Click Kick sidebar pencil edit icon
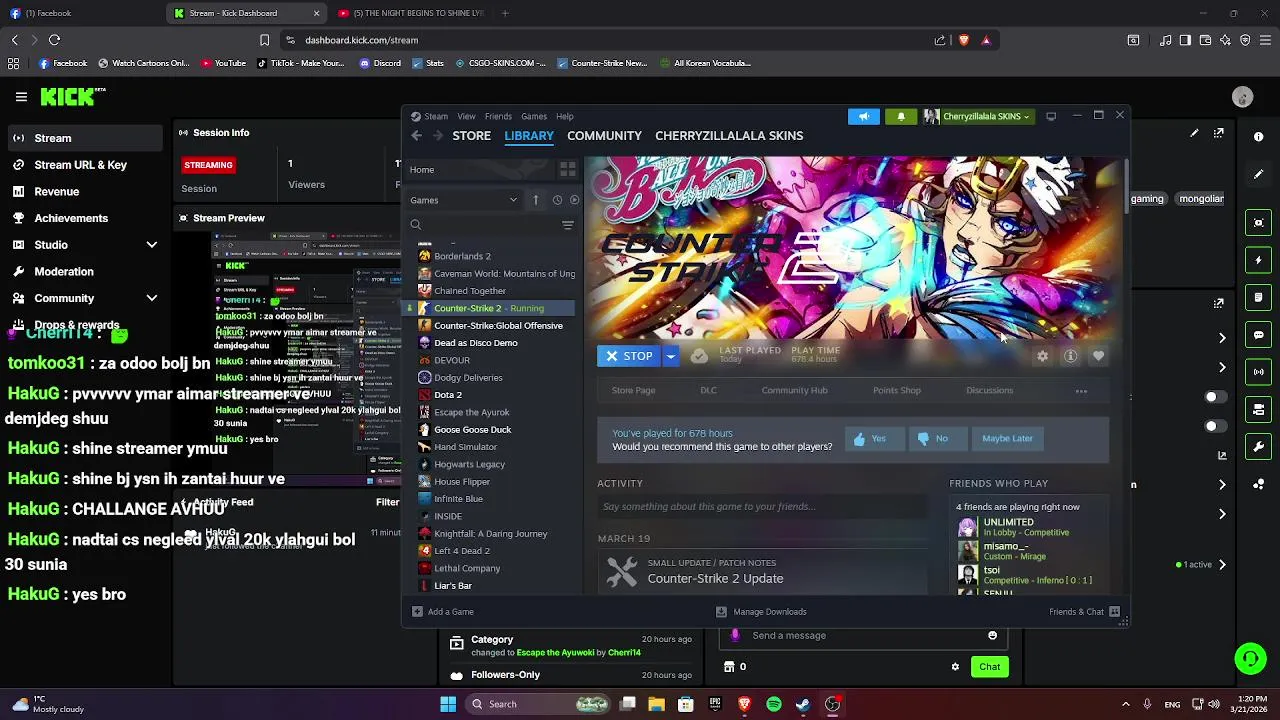The width and height of the screenshot is (1280, 720). (x=1259, y=174)
